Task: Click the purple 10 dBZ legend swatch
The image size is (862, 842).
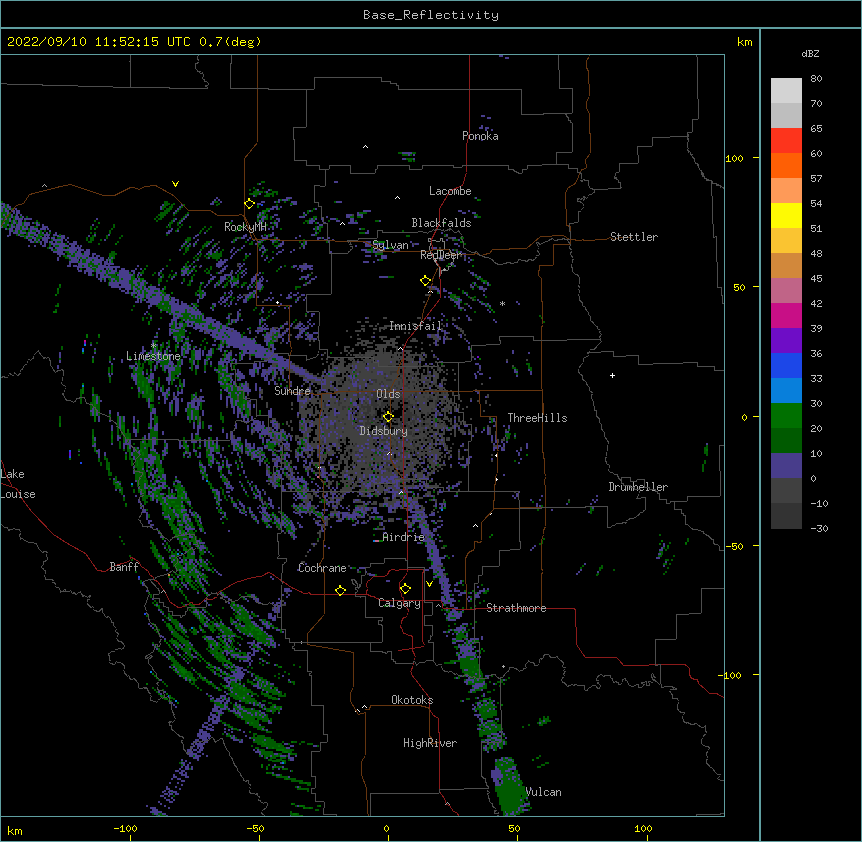Action: coord(786,466)
